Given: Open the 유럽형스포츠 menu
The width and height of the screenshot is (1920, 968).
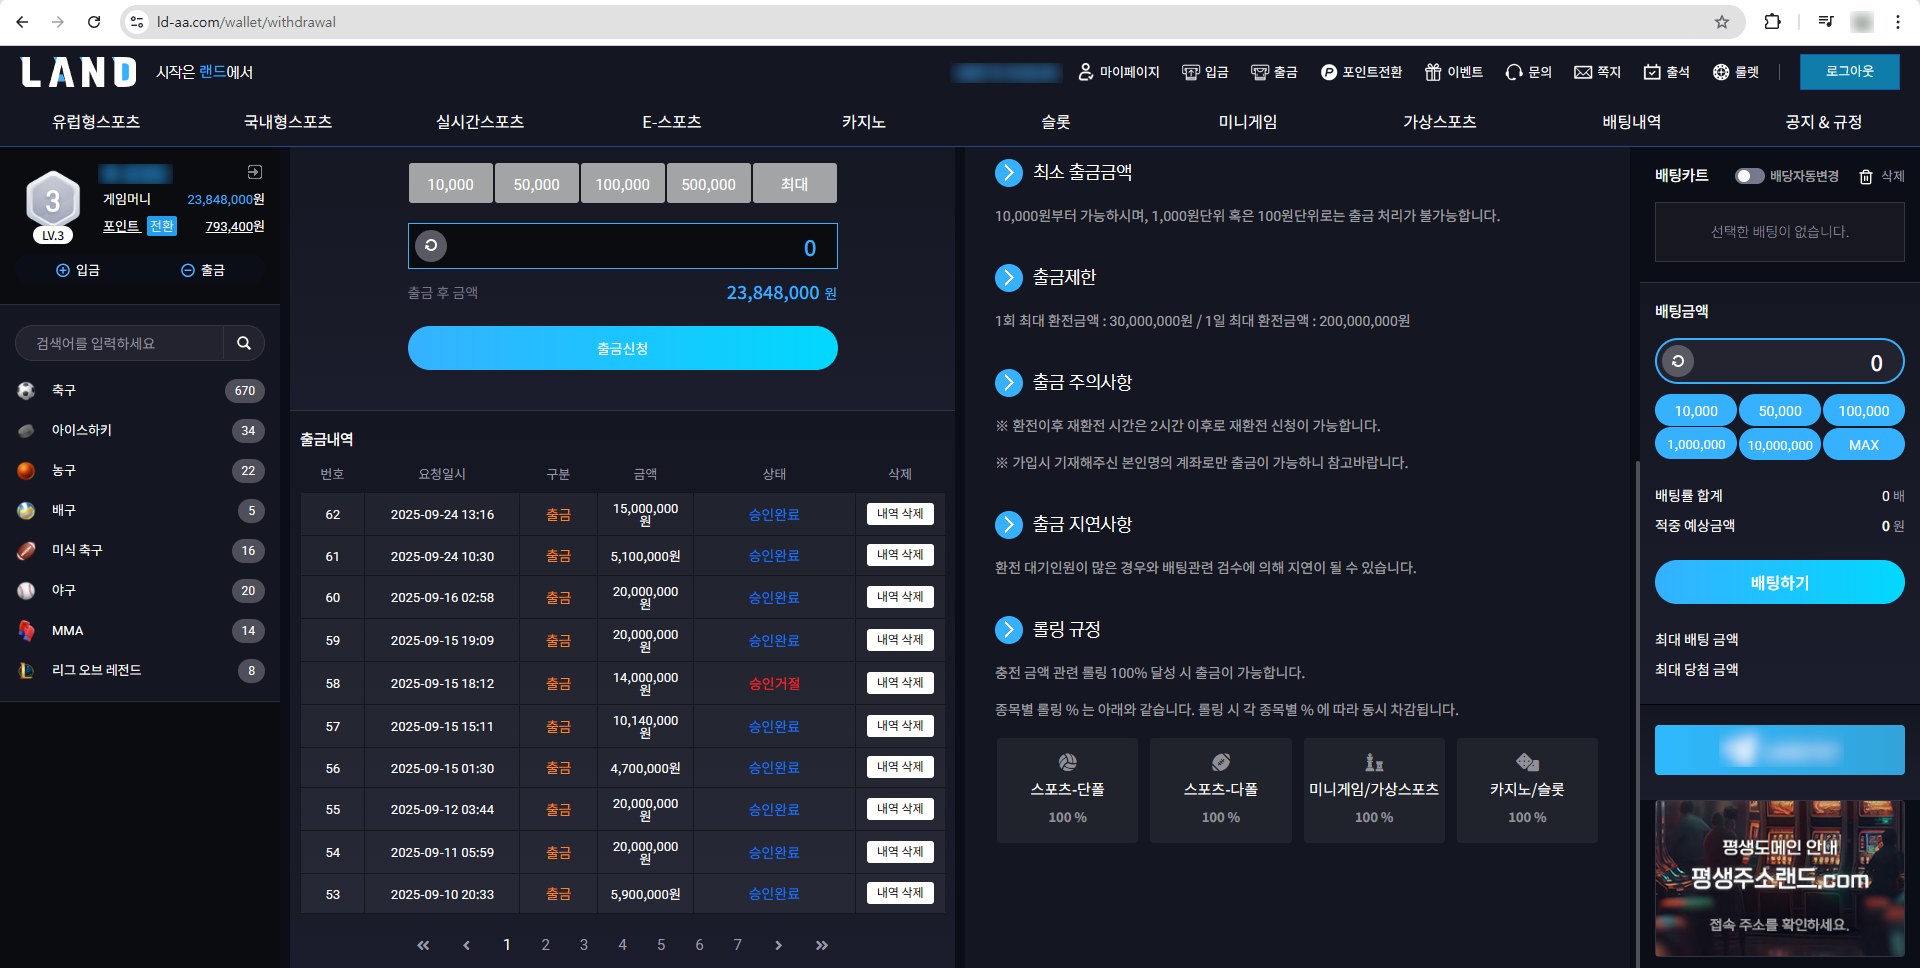Looking at the screenshot, I should [96, 122].
